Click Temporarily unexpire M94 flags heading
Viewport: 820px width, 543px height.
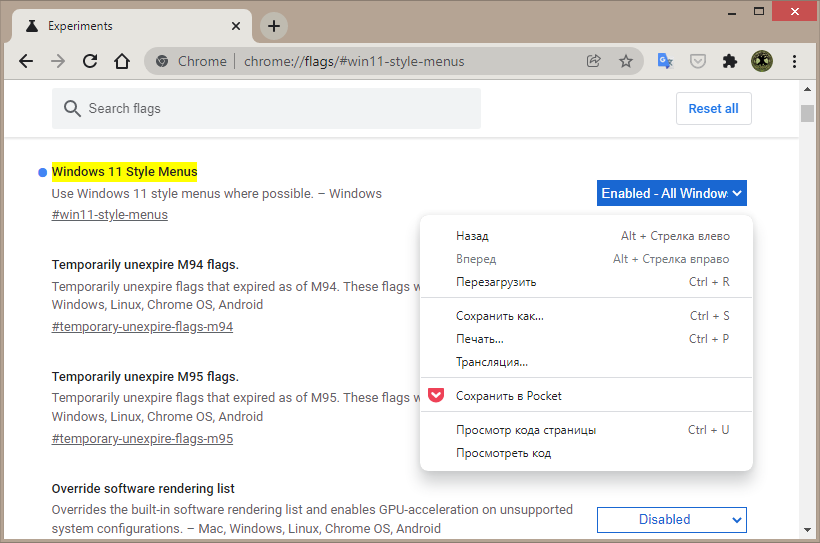click(x=145, y=265)
